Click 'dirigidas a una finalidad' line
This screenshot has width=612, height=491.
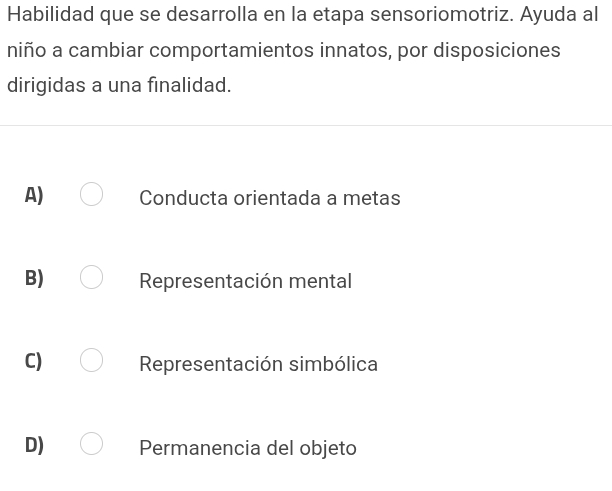coord(119,85)
